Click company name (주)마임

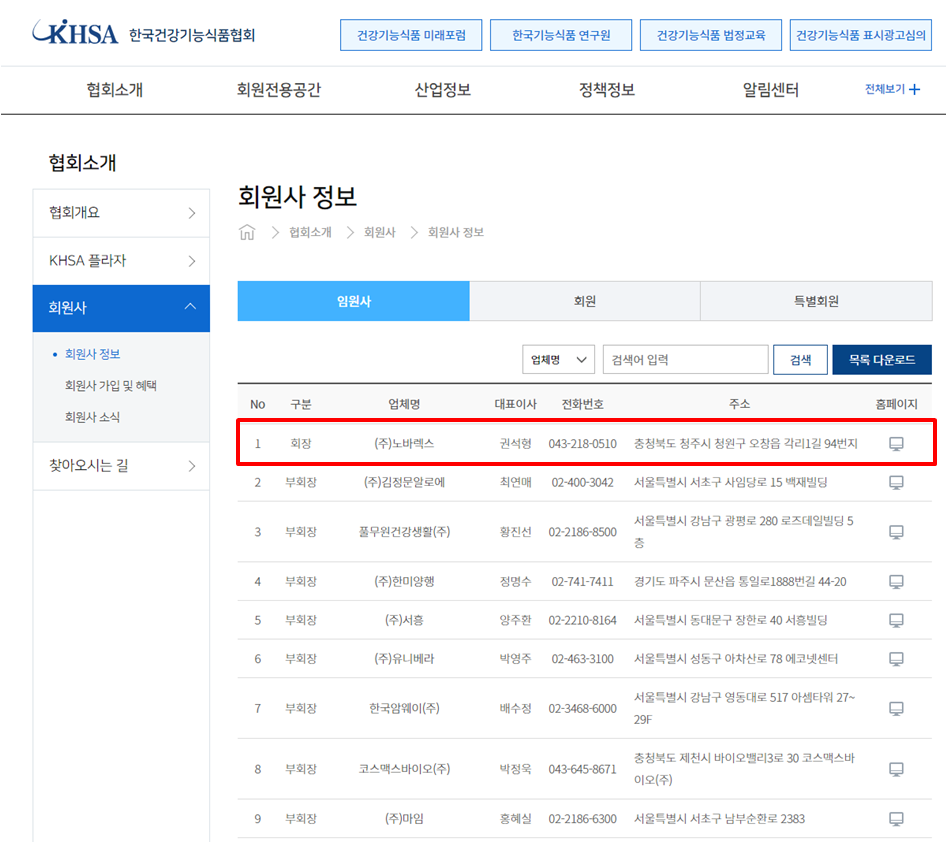(404, 818)
